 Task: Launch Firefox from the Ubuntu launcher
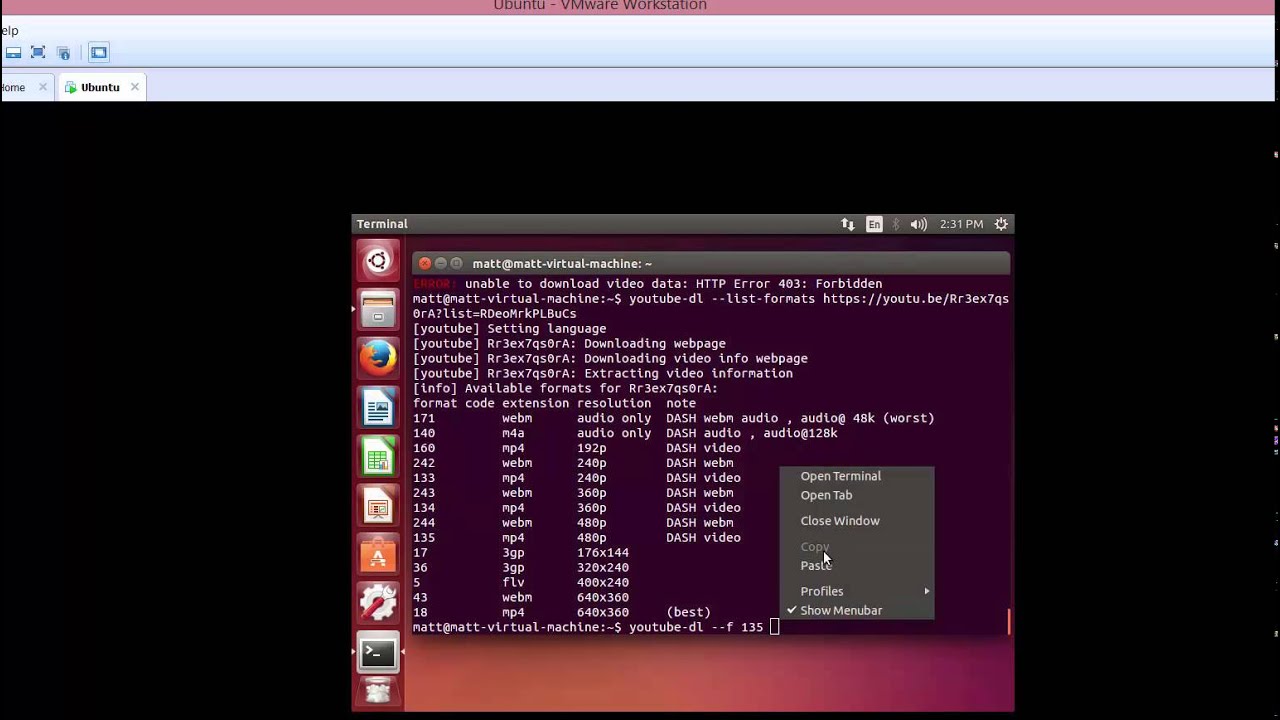[378, 358]
